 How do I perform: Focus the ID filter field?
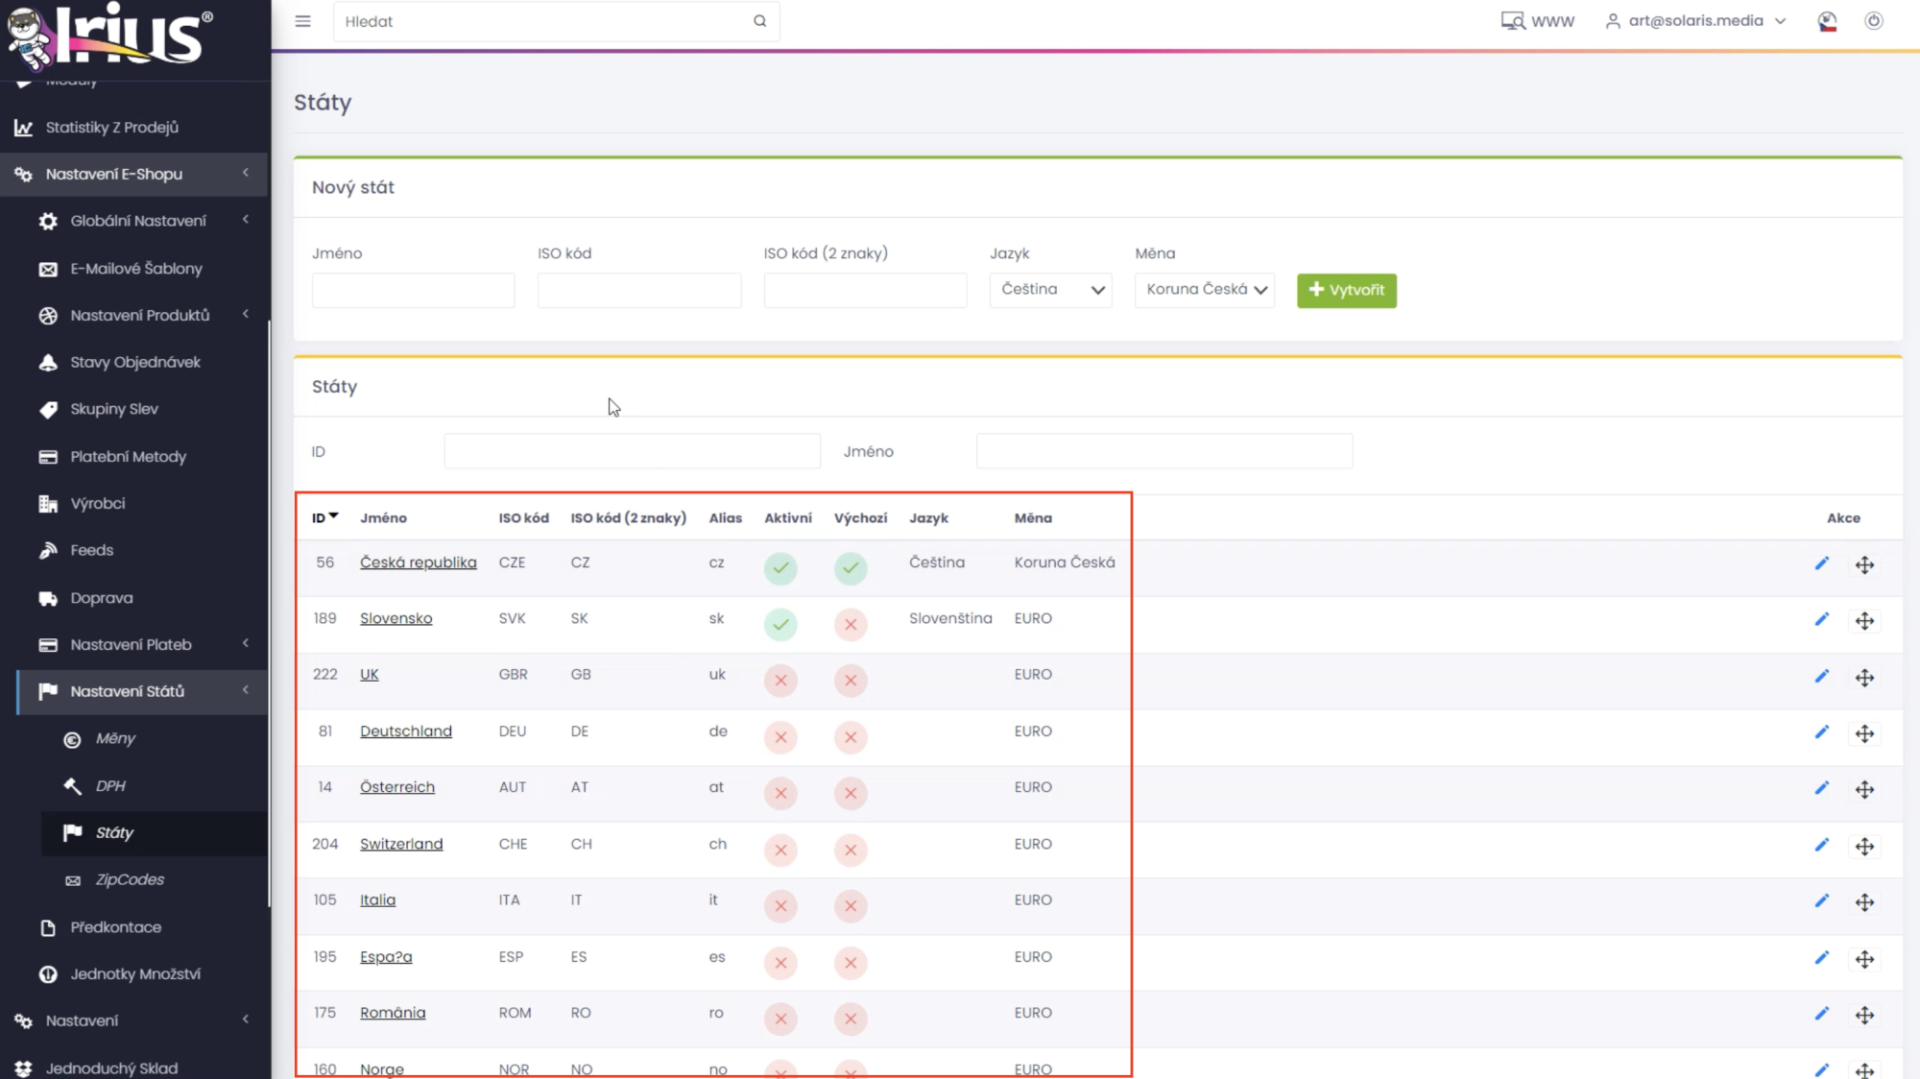(x=632, y=451)
